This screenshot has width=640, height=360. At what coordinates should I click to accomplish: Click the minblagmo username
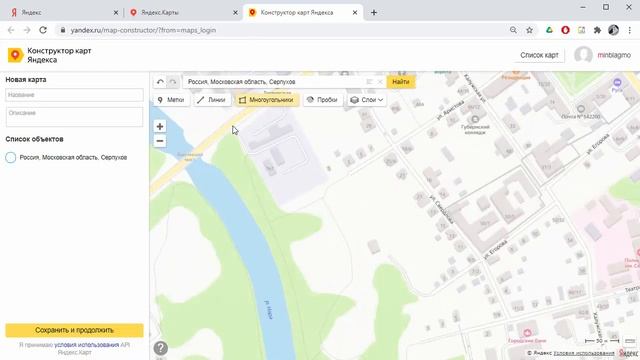click(x=614, y=55)
